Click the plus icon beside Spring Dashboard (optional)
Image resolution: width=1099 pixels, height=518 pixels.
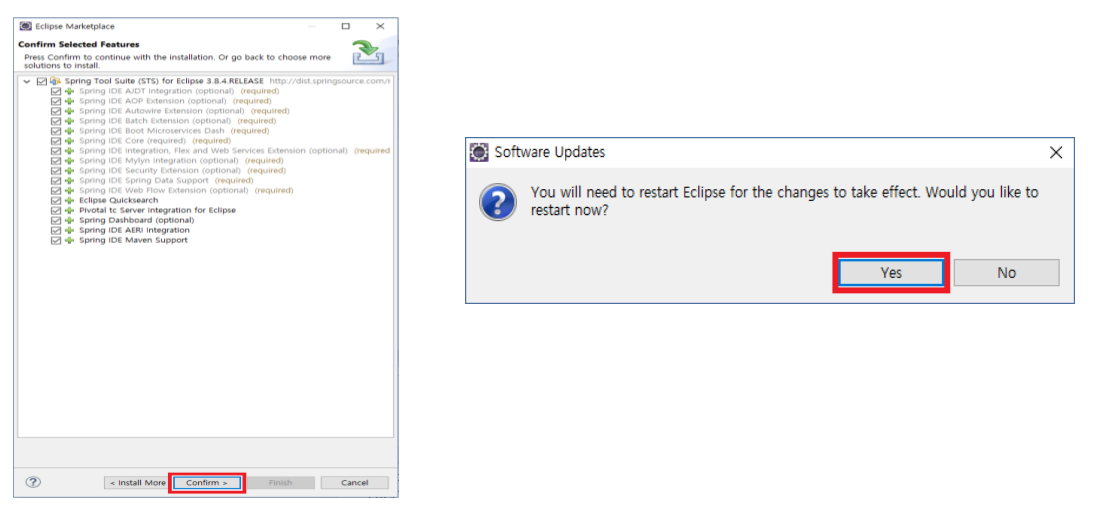[69, 220]
